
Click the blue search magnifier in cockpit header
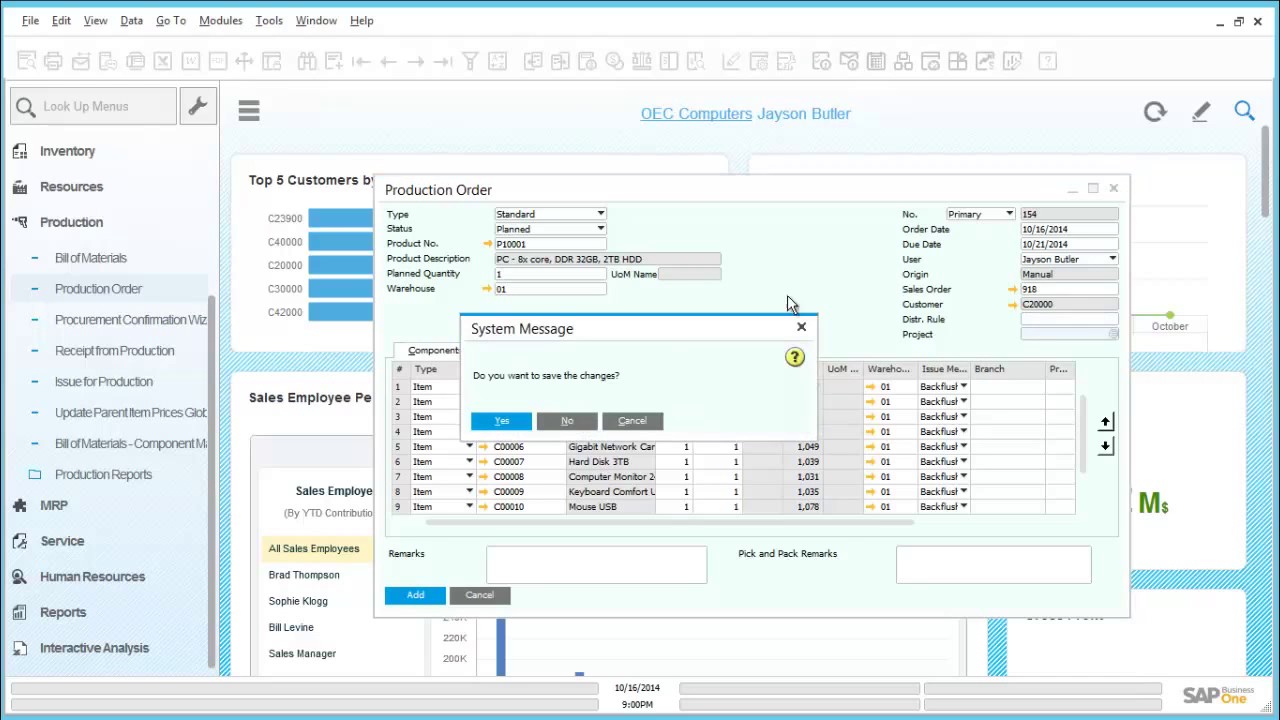point(1244,111)
